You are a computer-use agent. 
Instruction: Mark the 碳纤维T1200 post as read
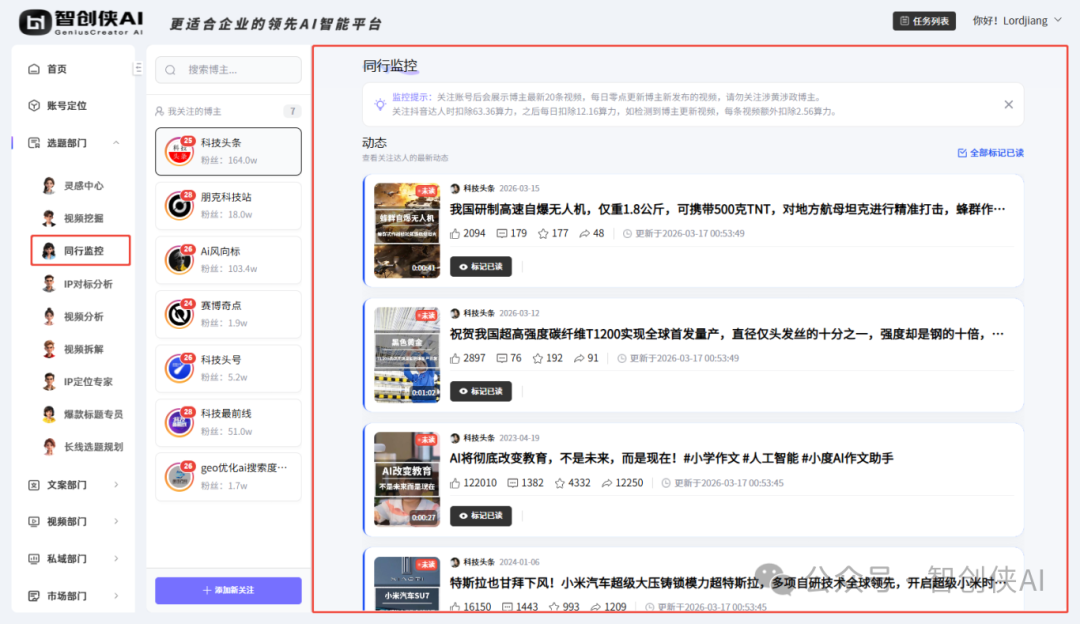481,391
